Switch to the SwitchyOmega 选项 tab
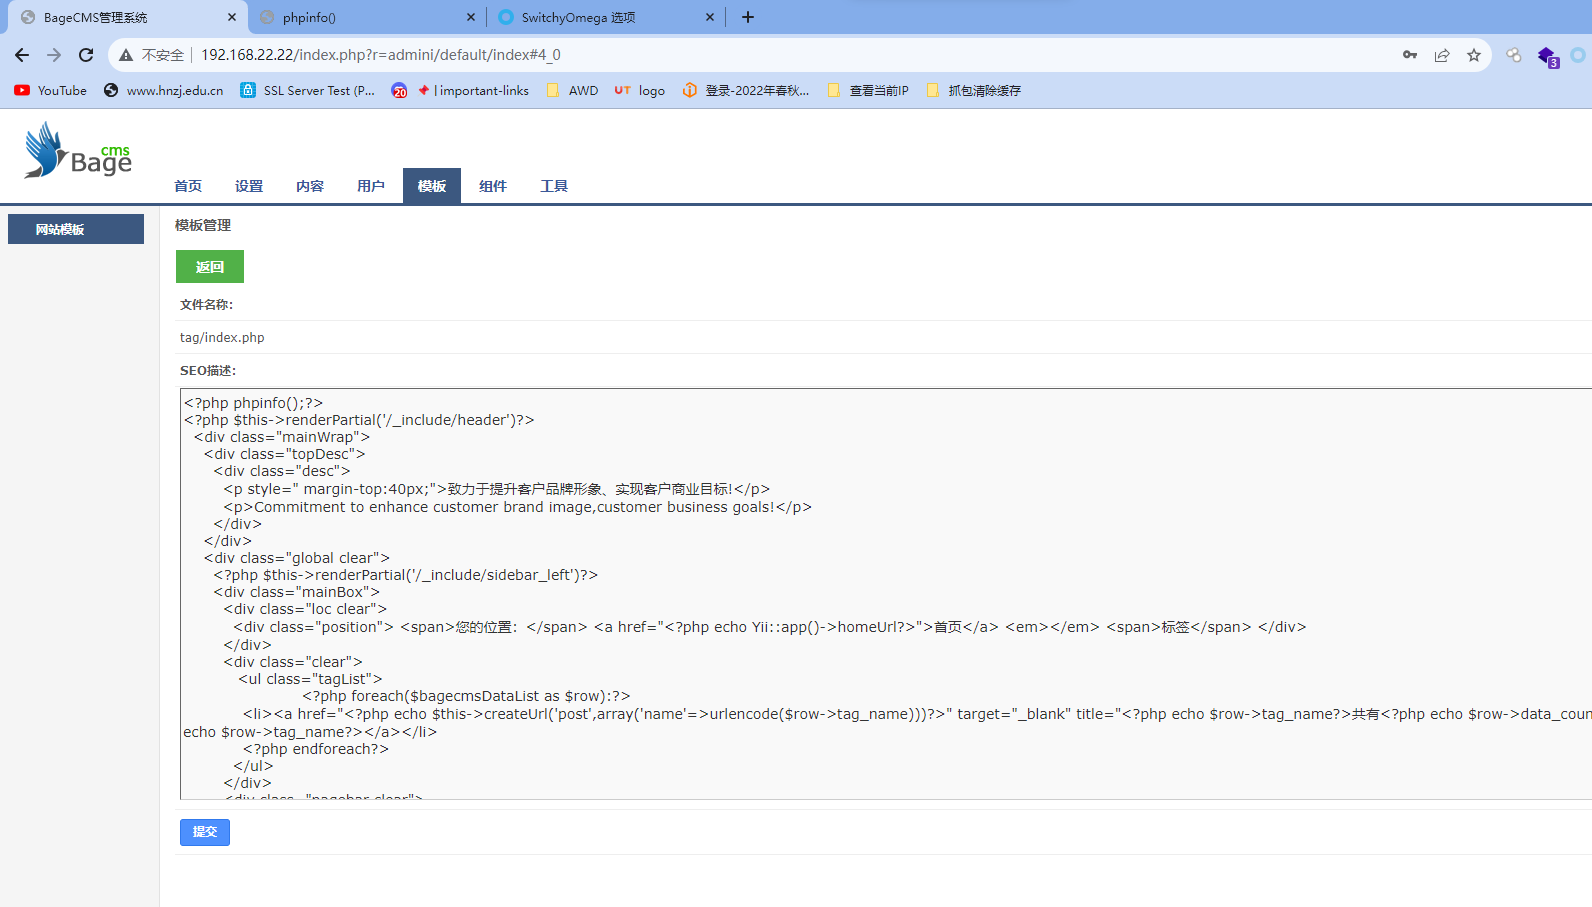The image size is (1592, 907). click(x=578, y=17)
